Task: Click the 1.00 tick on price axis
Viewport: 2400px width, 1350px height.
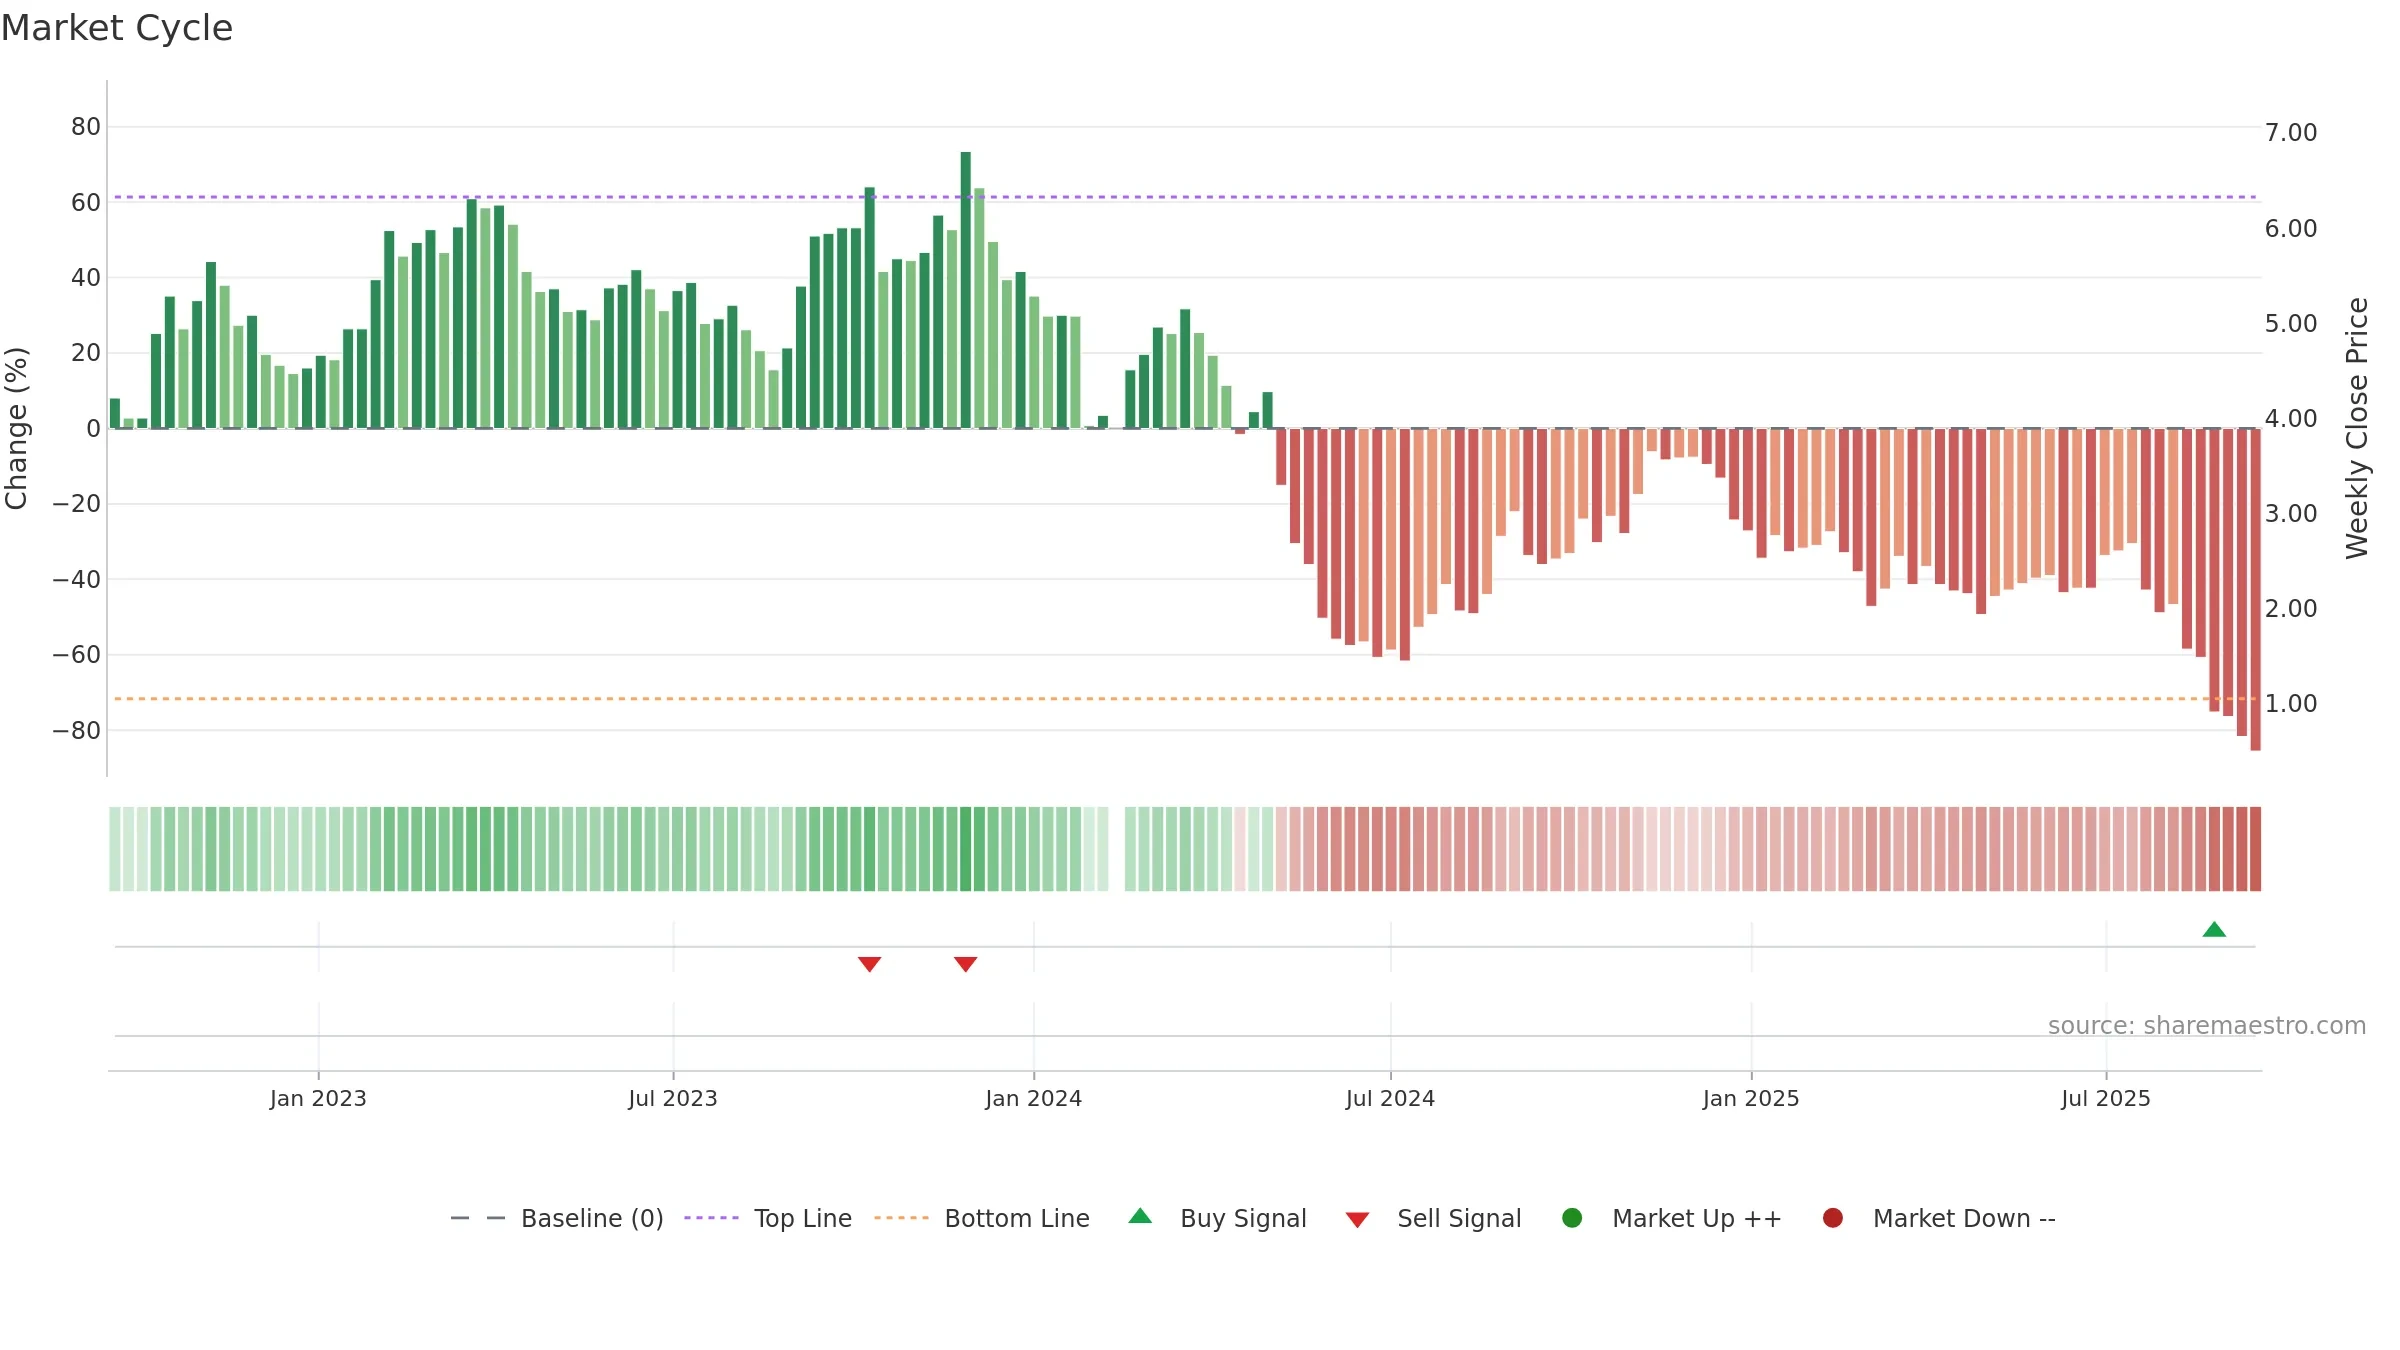Action: pyautogui.click(x=2291, y=704)
